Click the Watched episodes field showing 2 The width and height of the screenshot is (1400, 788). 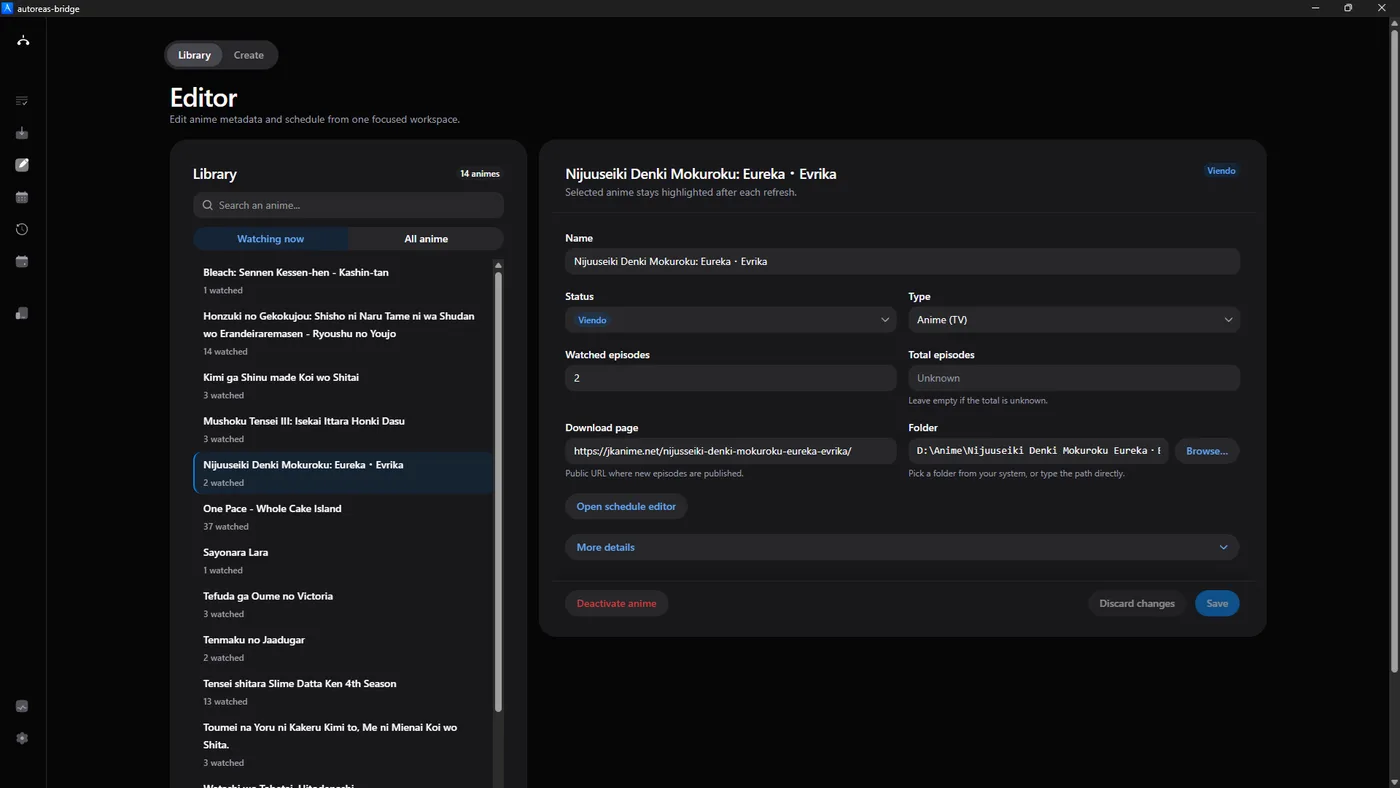[730, 378]
